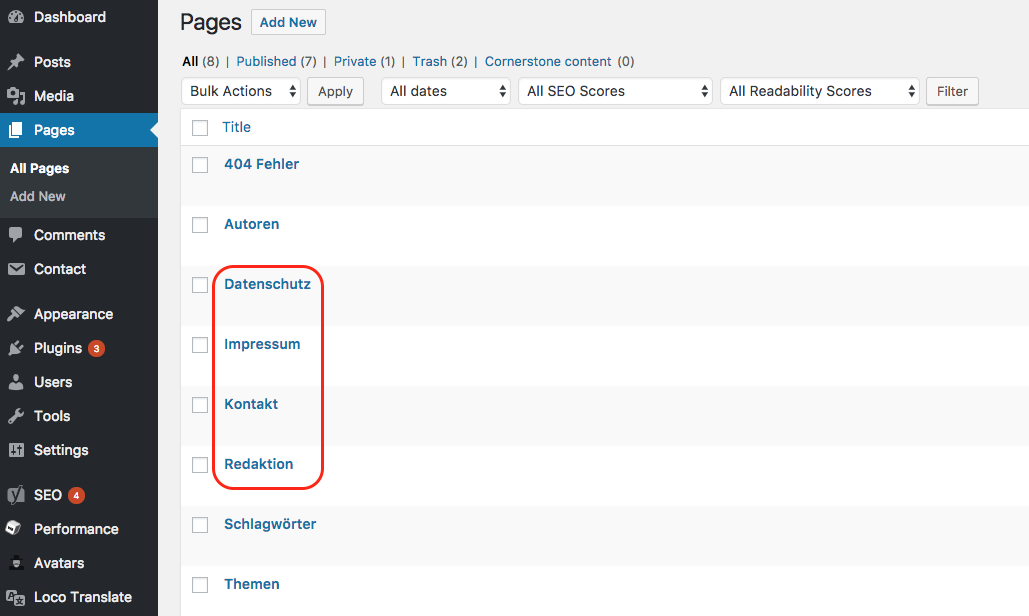Click the Dashboard gauge icon

coord(16,17)
